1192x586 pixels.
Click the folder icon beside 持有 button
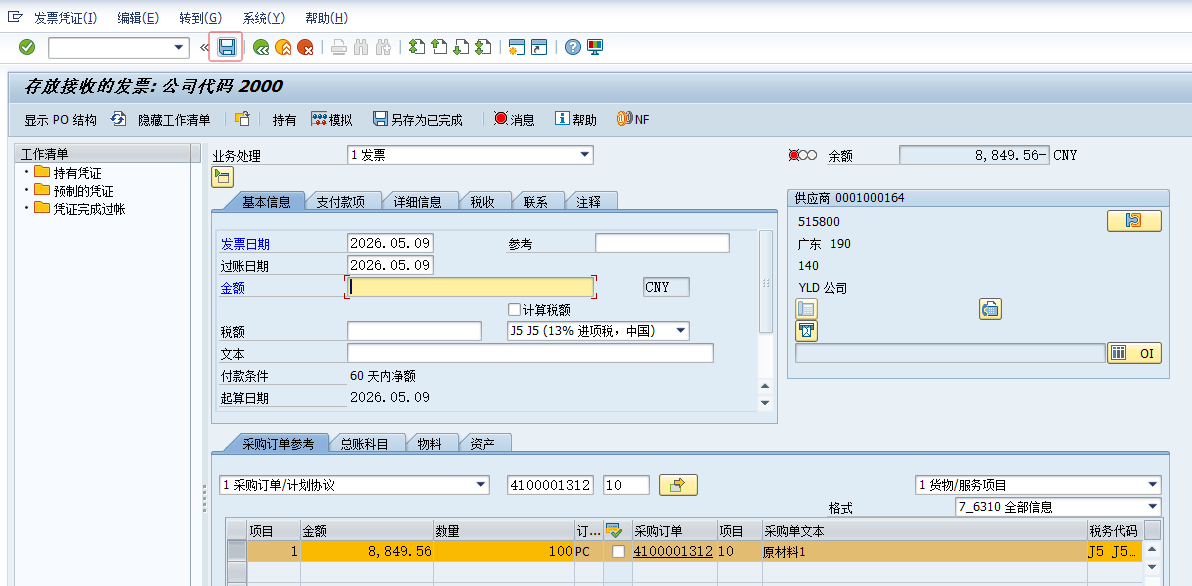coord(243,119)
